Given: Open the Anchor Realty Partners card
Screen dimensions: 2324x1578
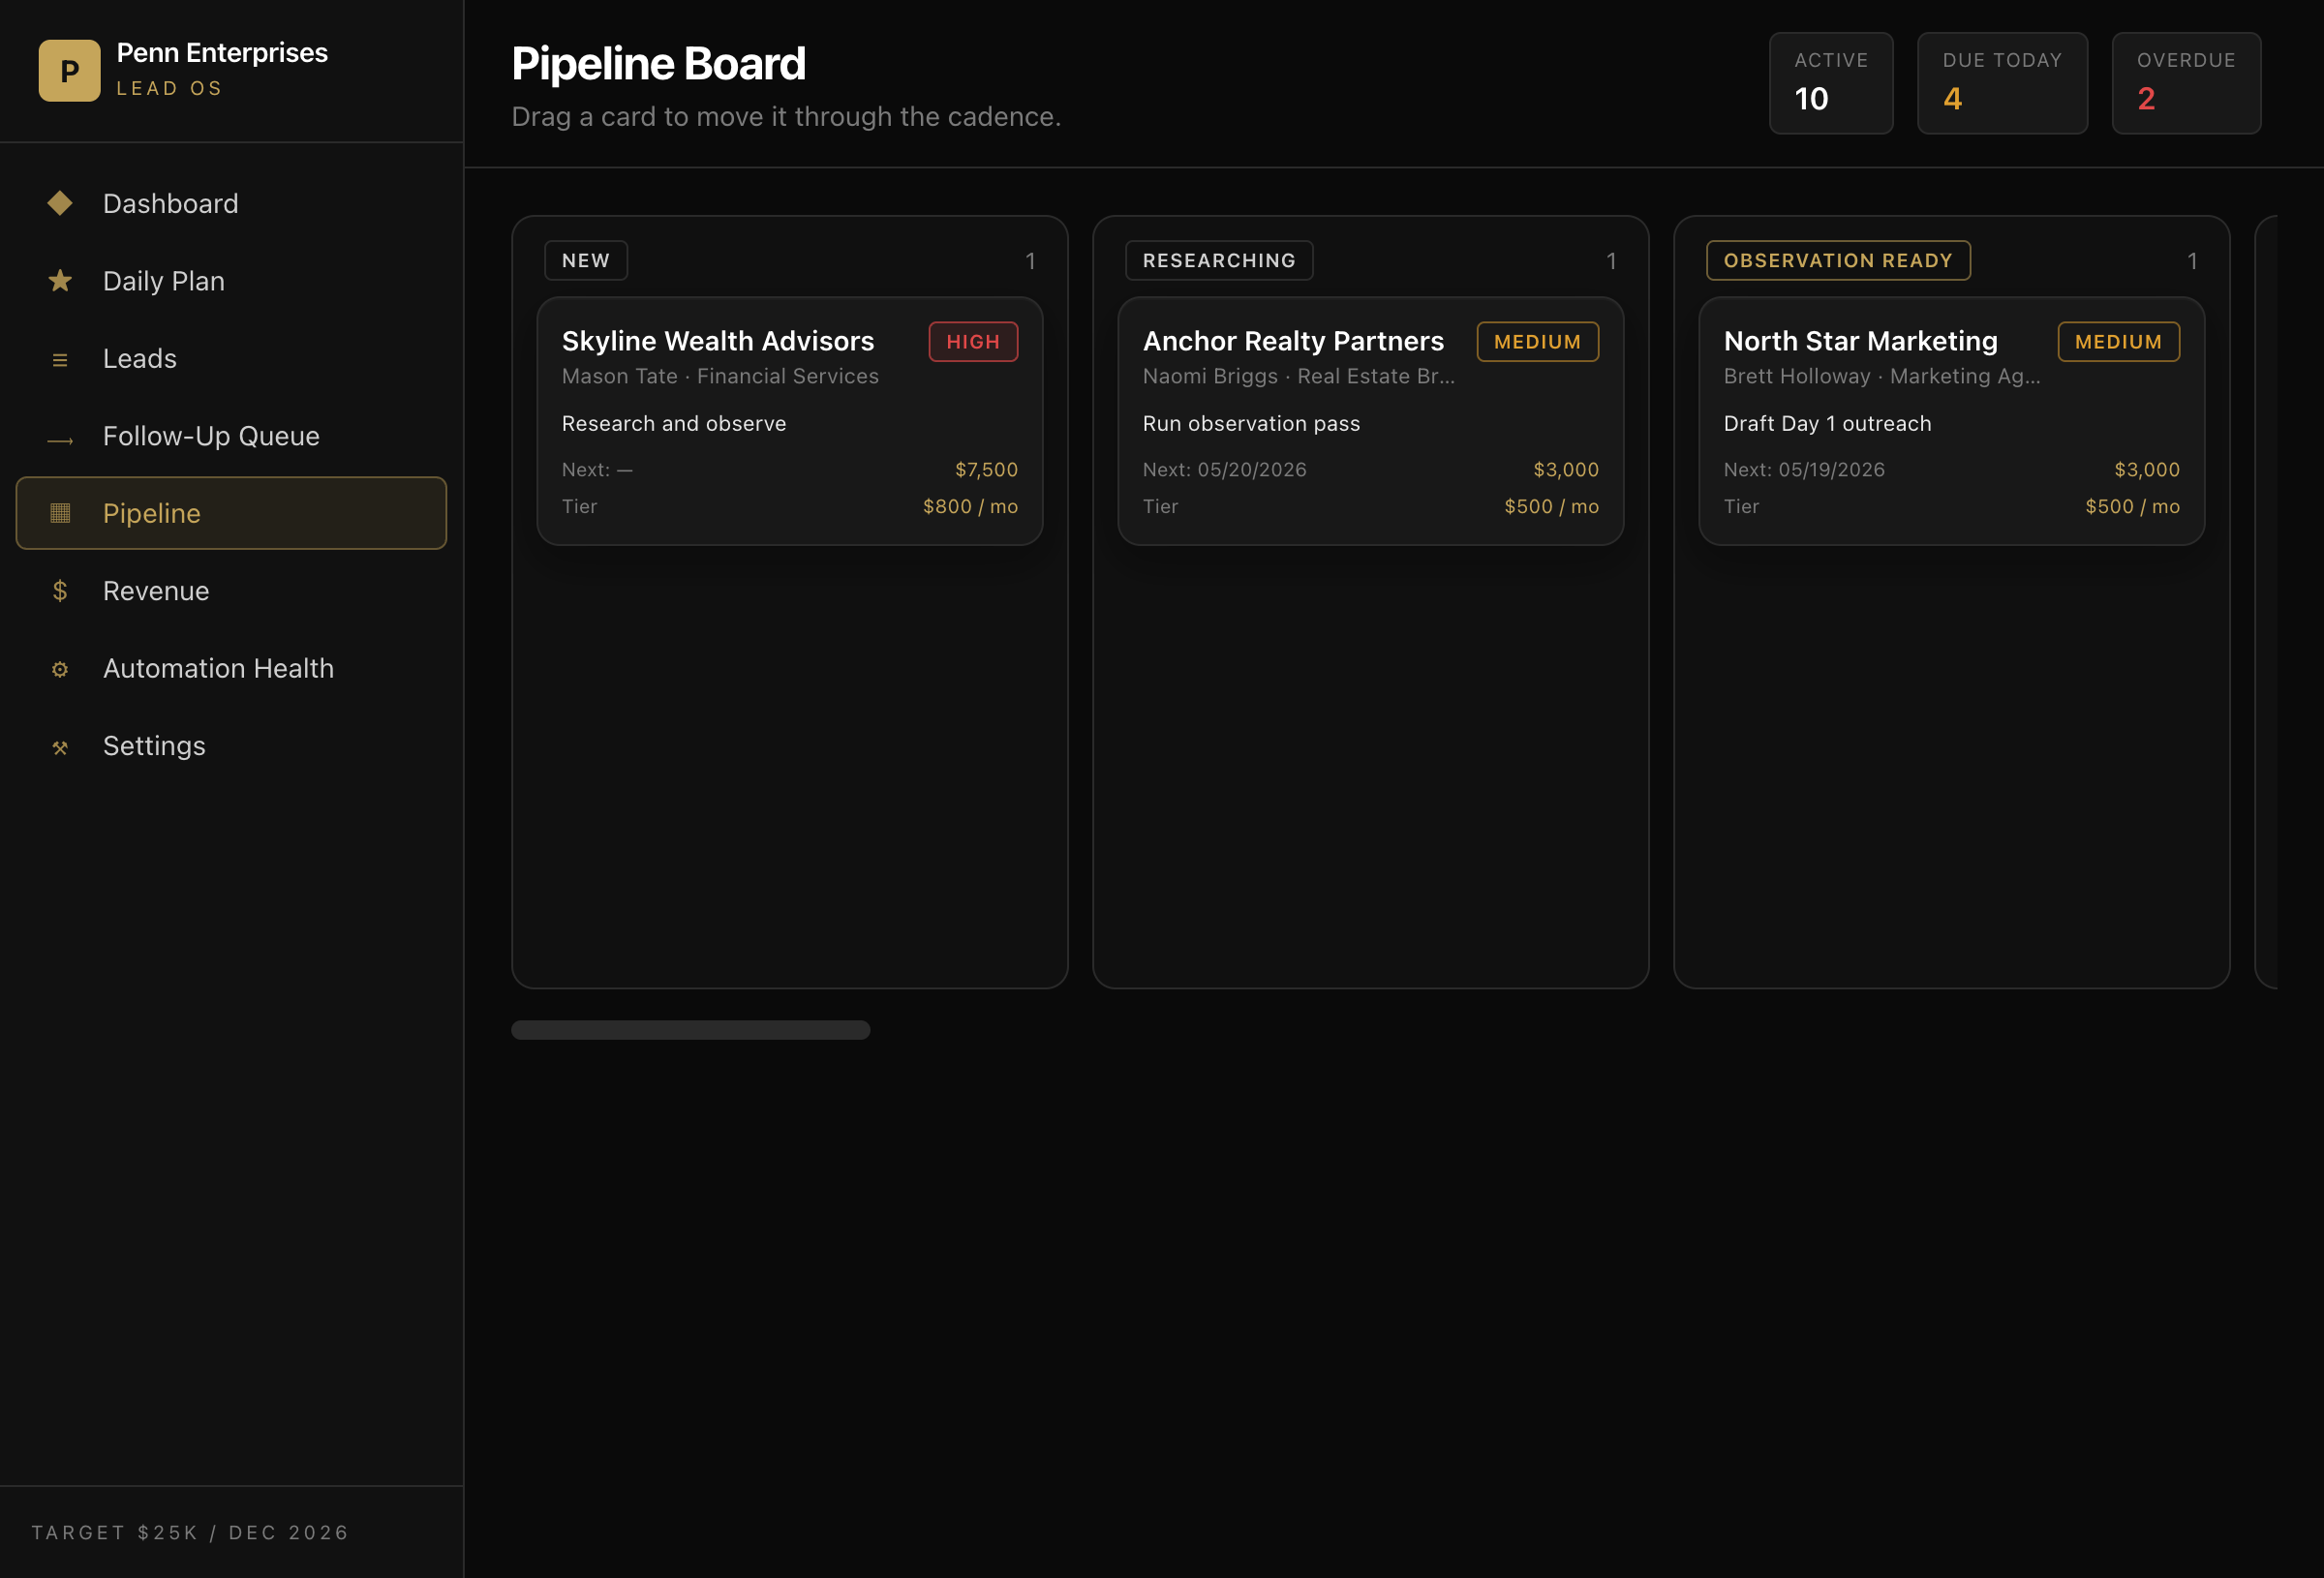Looking at the screenshot, I should click(1370, 421).
